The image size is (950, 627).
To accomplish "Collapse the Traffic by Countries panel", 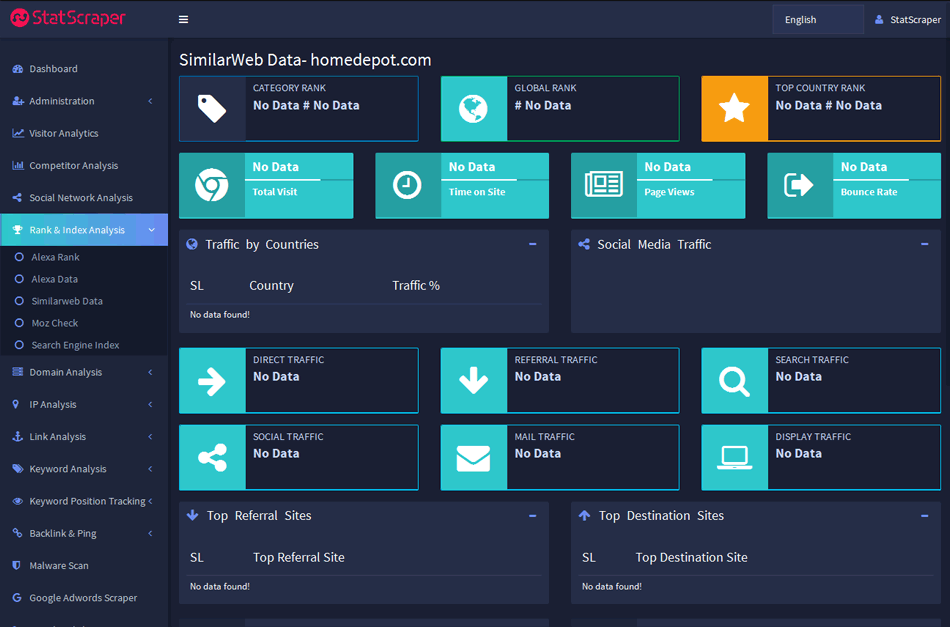I will (533, 244).
